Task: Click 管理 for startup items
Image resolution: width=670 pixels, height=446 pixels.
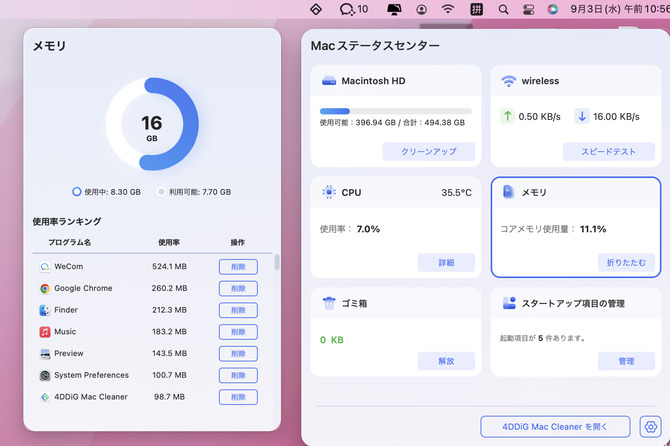Action: pyautogui.click(x=626, y=361)
